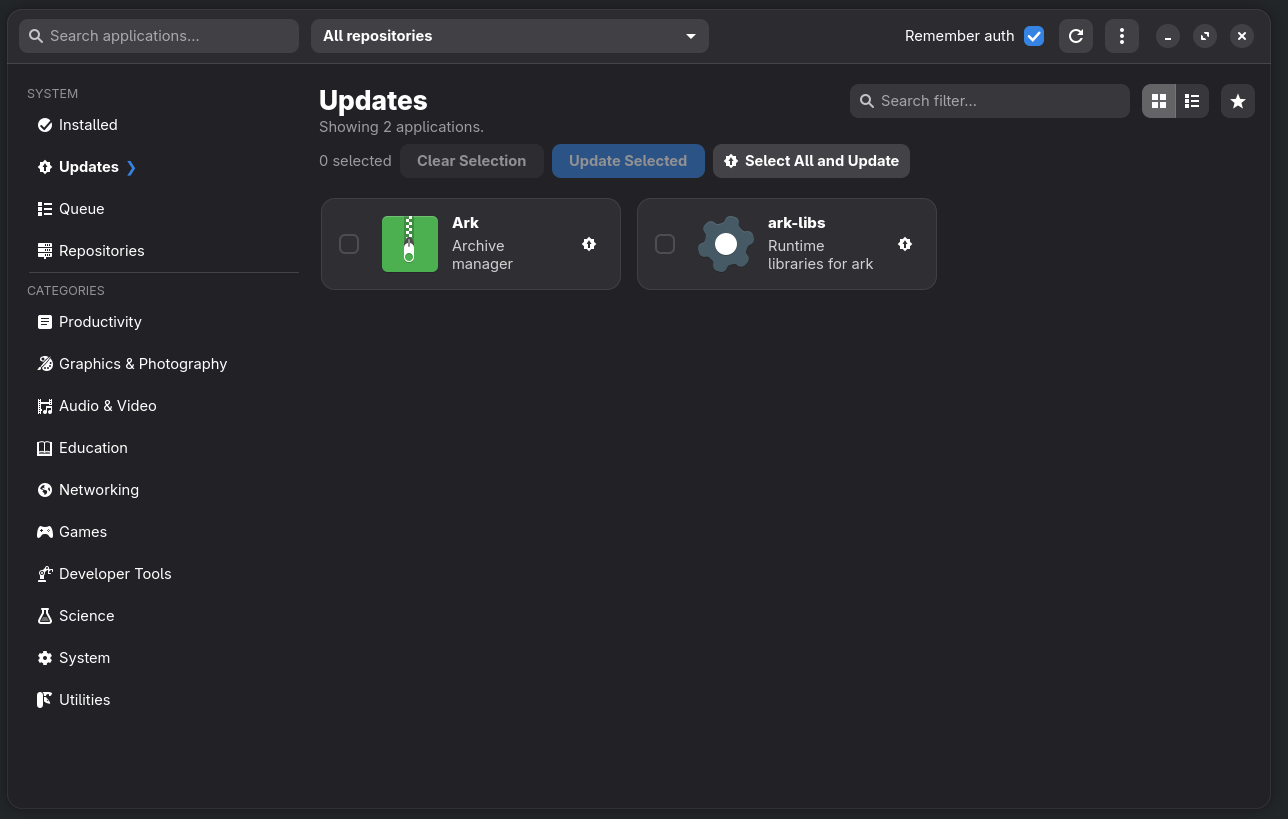This screenshot has width=1288, height=819.
Task: Open the Developer Tools category
Action: [x=114, y=573]
